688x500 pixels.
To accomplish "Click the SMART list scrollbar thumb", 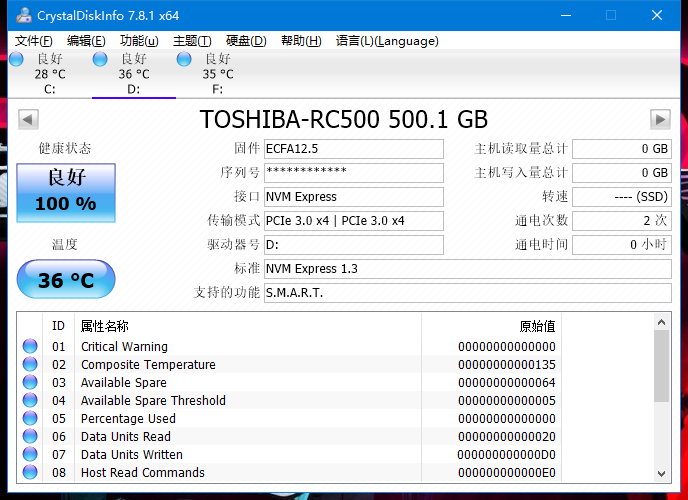I will pyautogui.click(x=661, y=366).
